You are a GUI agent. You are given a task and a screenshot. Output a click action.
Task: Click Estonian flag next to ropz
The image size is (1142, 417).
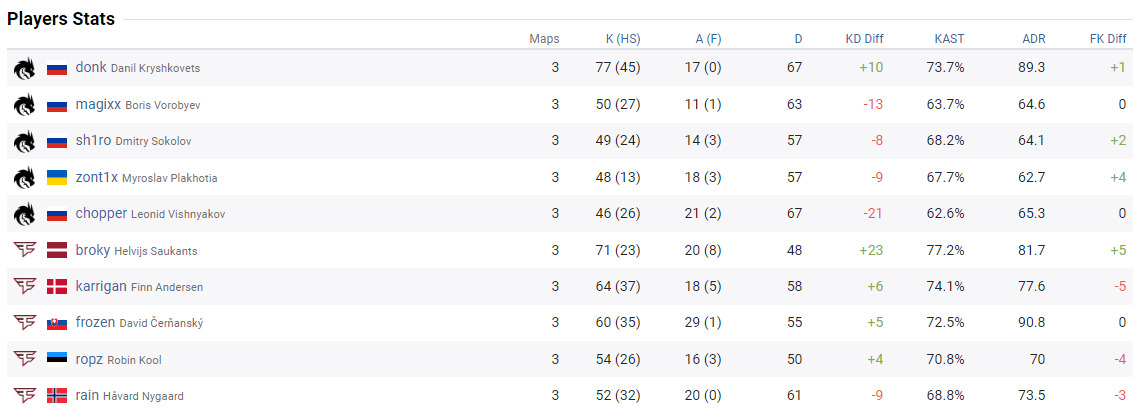pyautogui.click(x=57, y=360)
